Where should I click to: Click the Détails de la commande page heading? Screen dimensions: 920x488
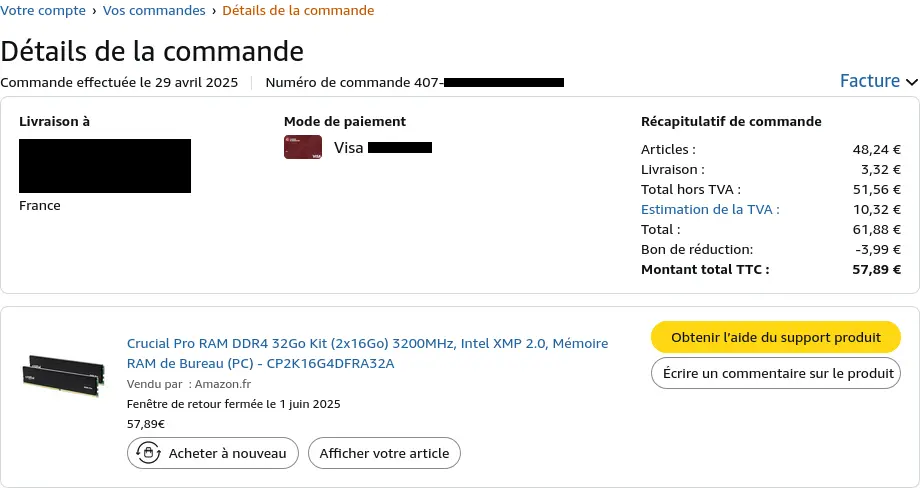152,50
